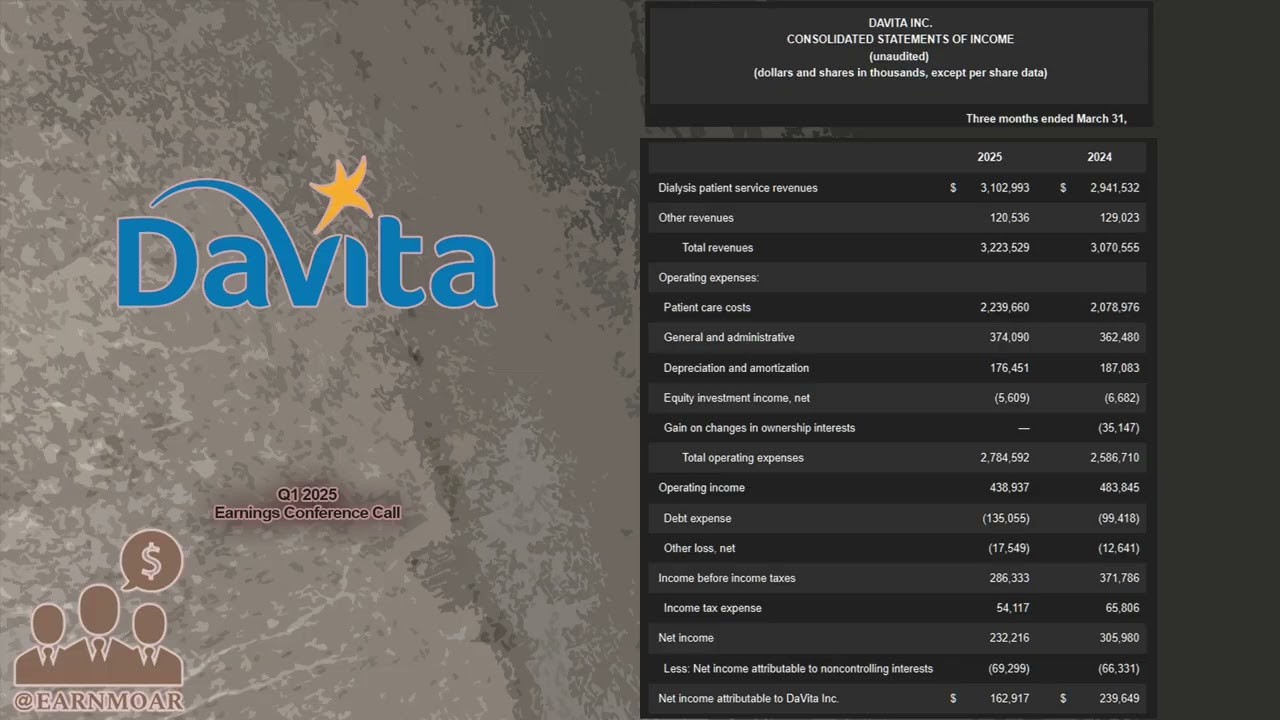Select 'Dialysis patient service revenues' row label

pos(738,188)
